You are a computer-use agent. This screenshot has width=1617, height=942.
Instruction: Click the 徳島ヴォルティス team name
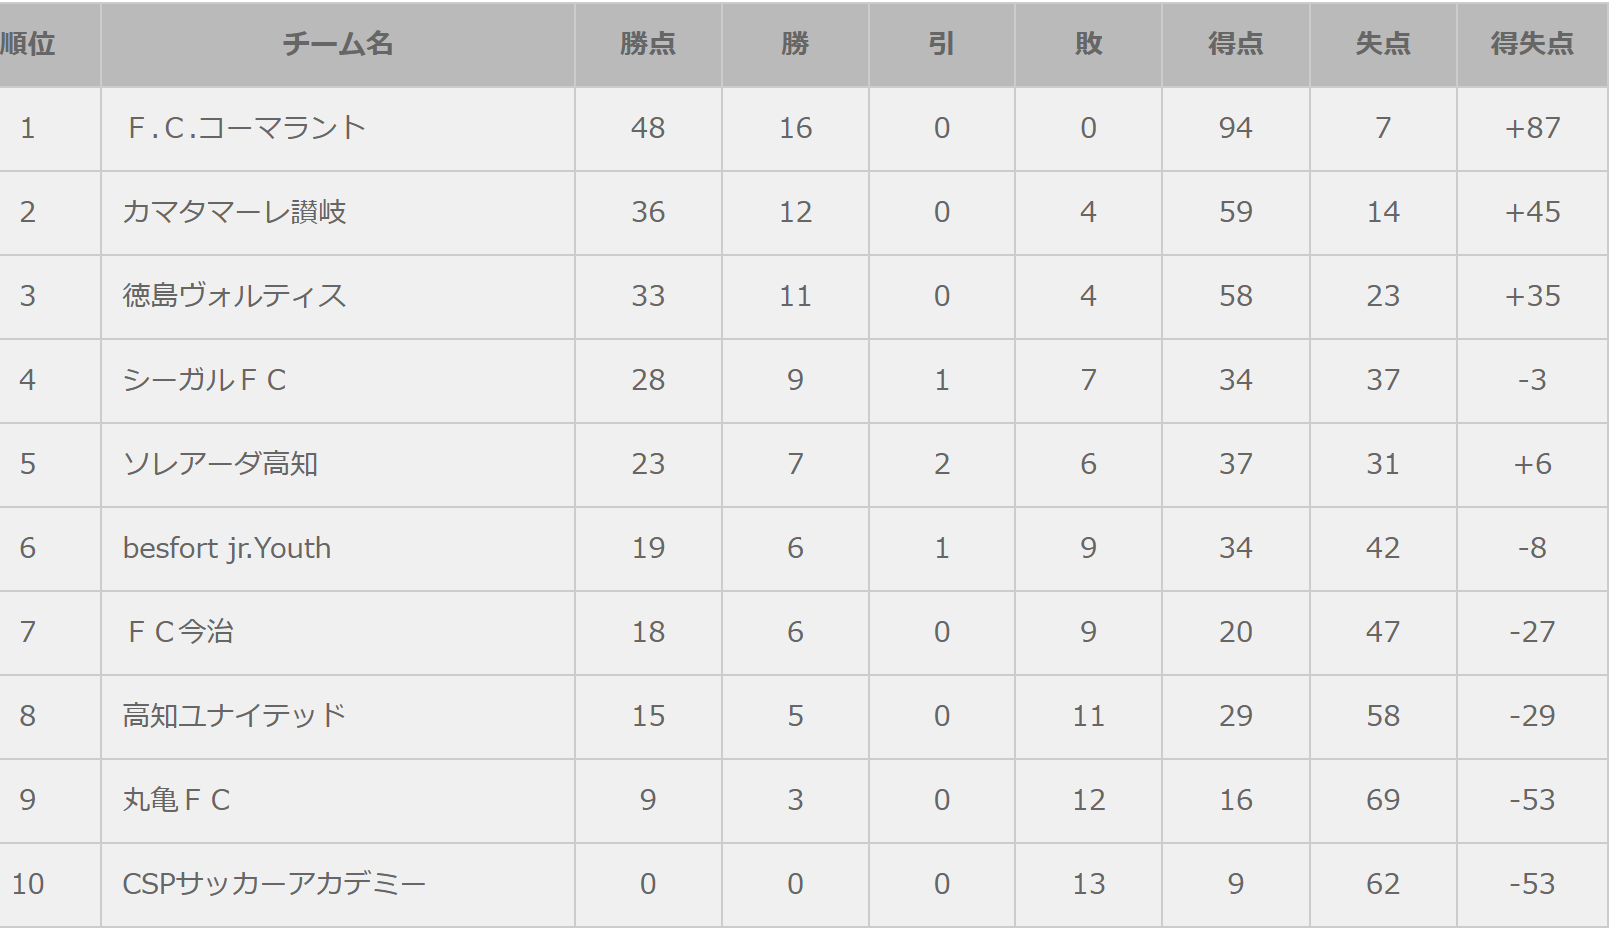click(234, 296)
